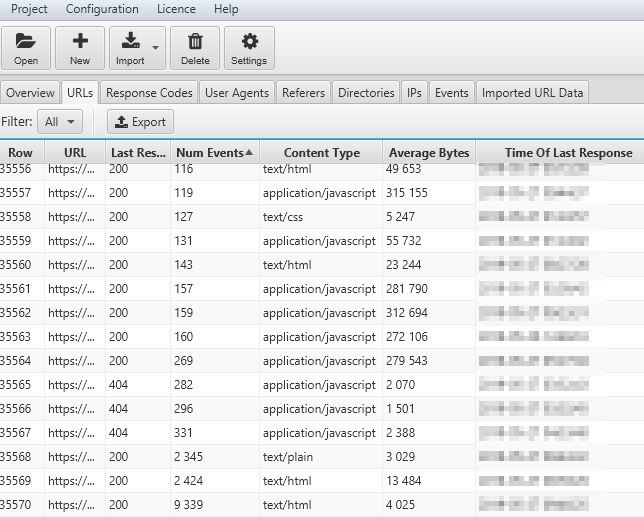Open the Project menu
Viewport: 644px width, 517px height.
[29, 9]
